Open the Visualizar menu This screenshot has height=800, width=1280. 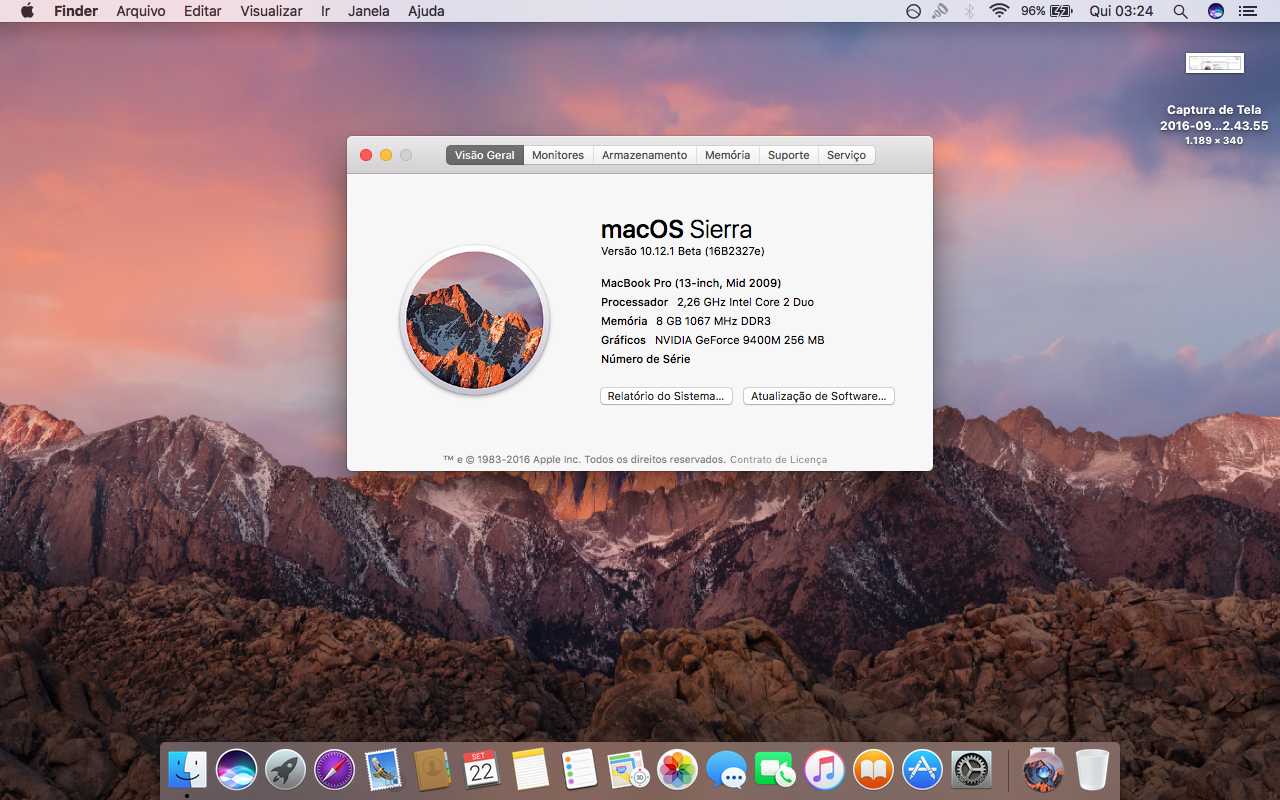click(x=271, y=11)
